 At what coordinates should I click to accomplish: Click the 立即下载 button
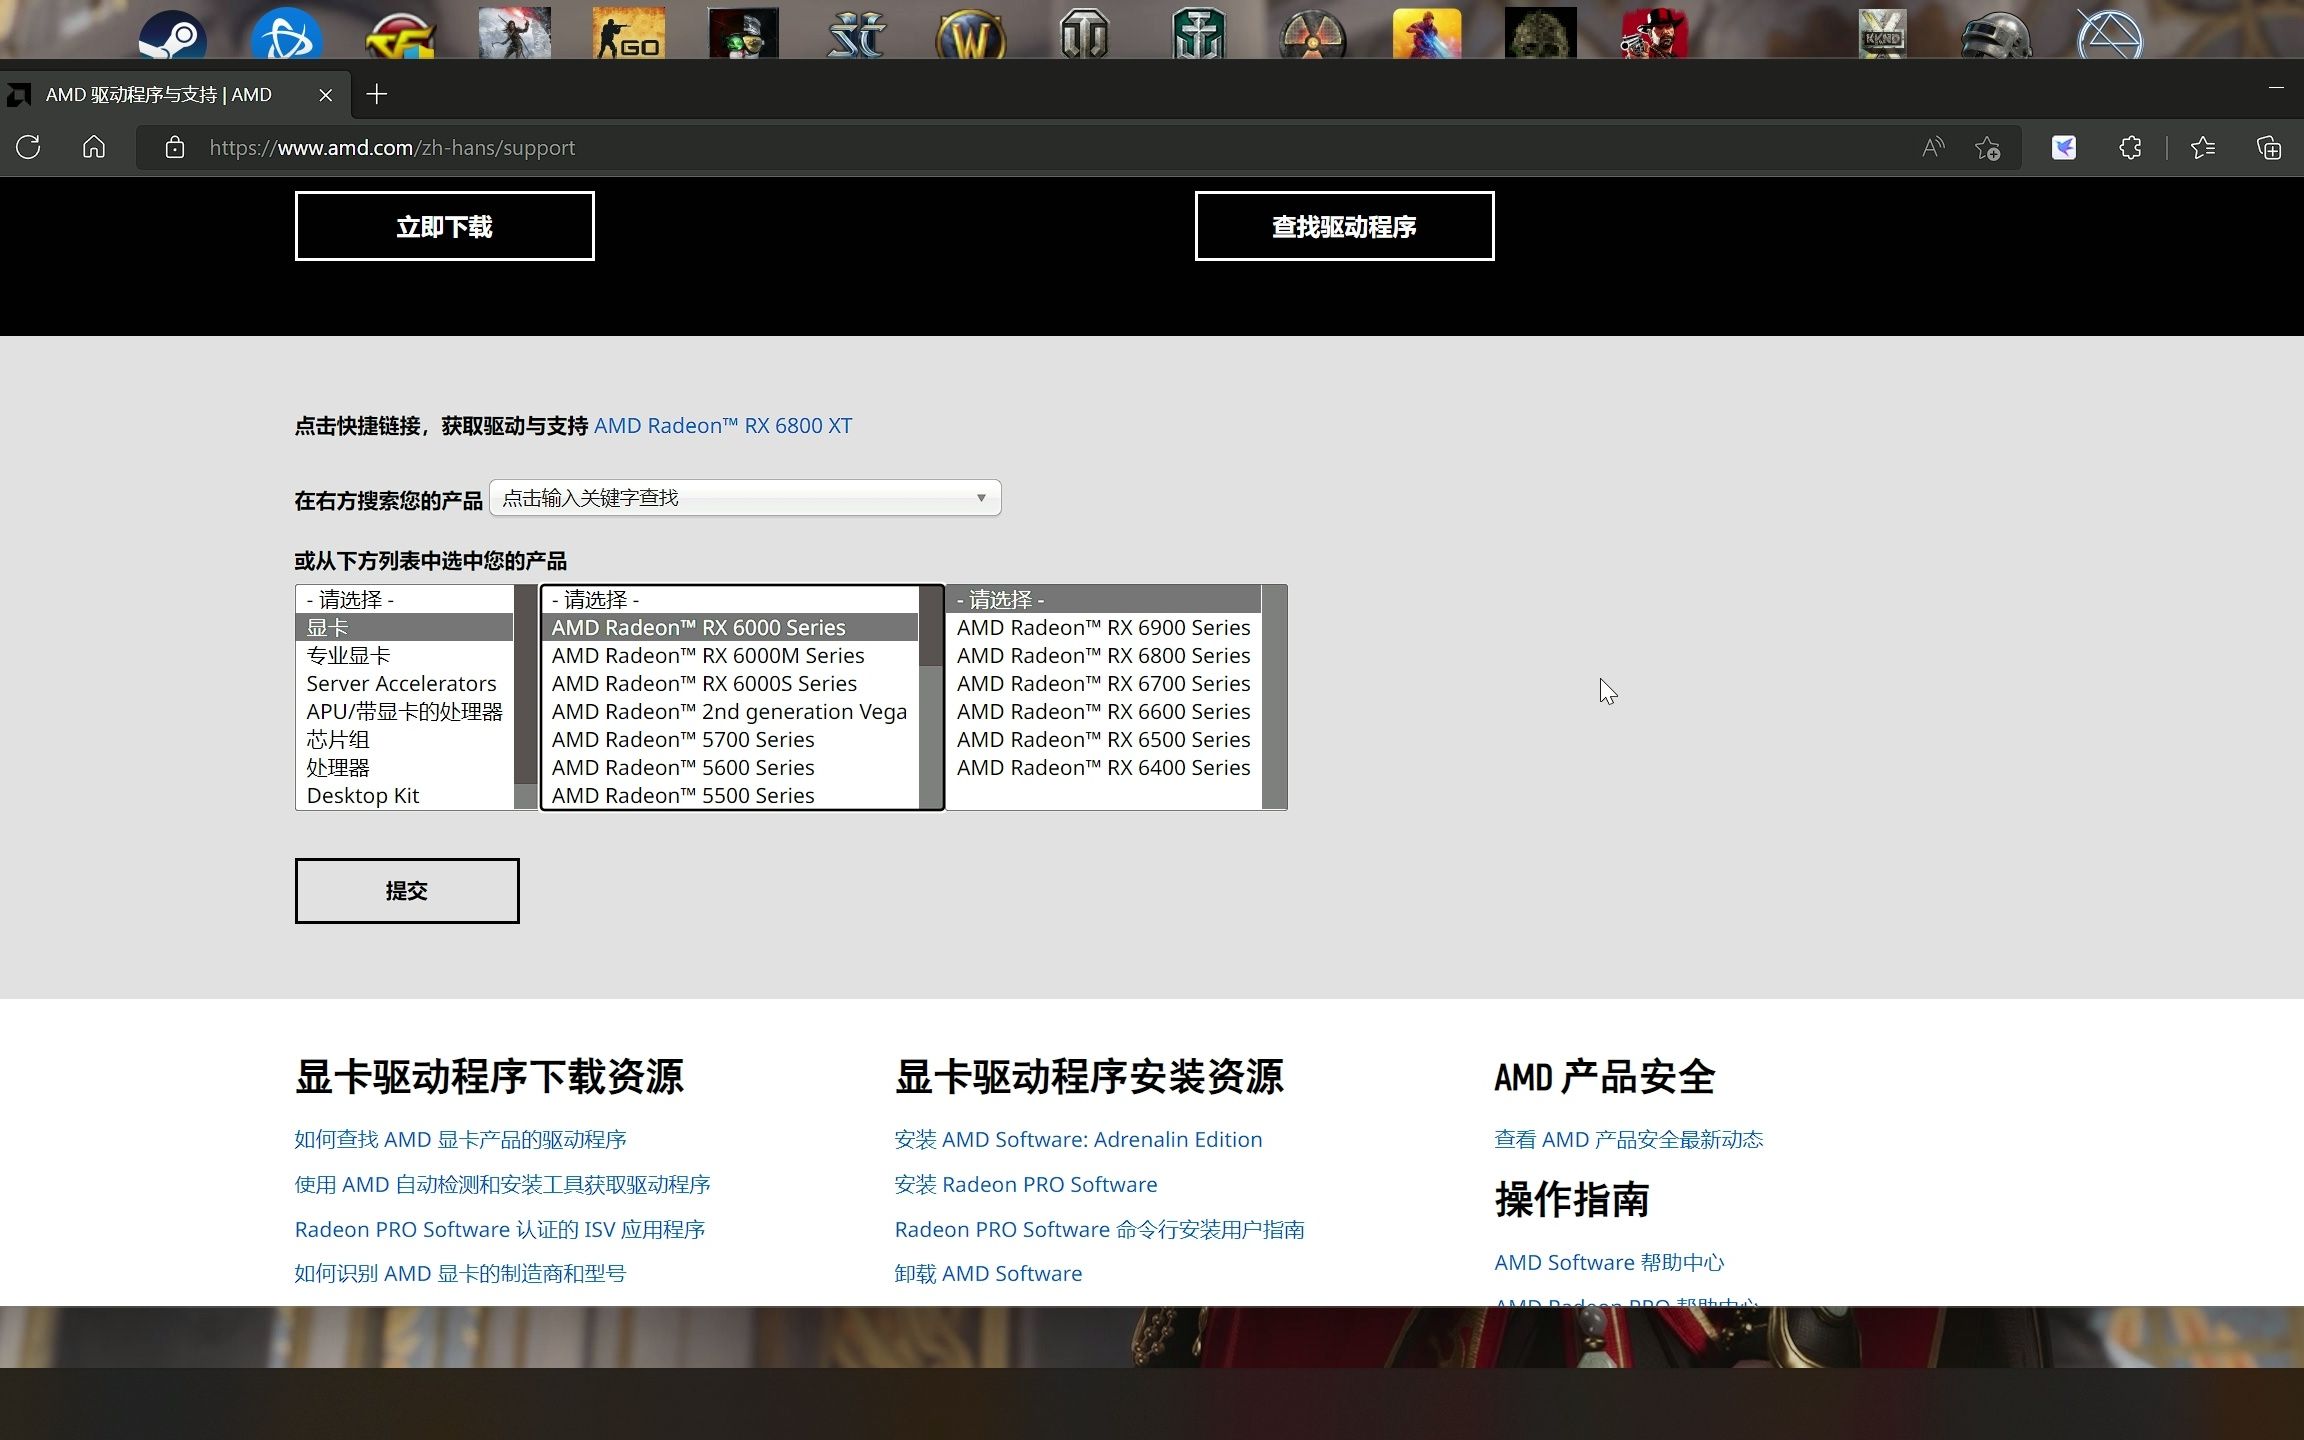tap(445, 226)
